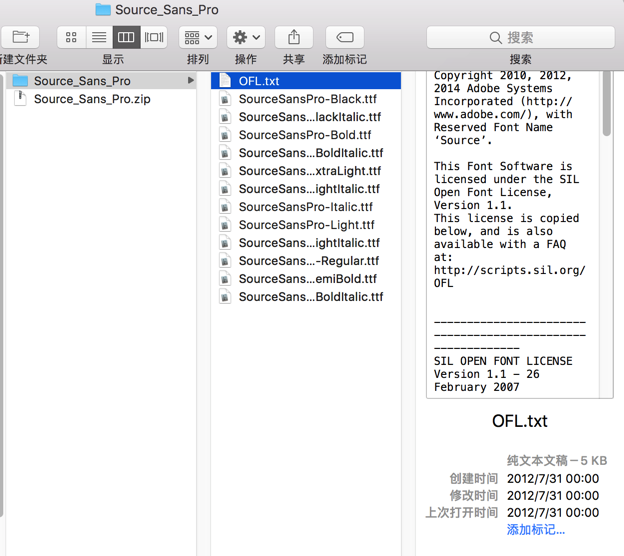Click the SourceSansPro-Bold.ttf font icon
The image size is (624, 556).
pos(225,135)
